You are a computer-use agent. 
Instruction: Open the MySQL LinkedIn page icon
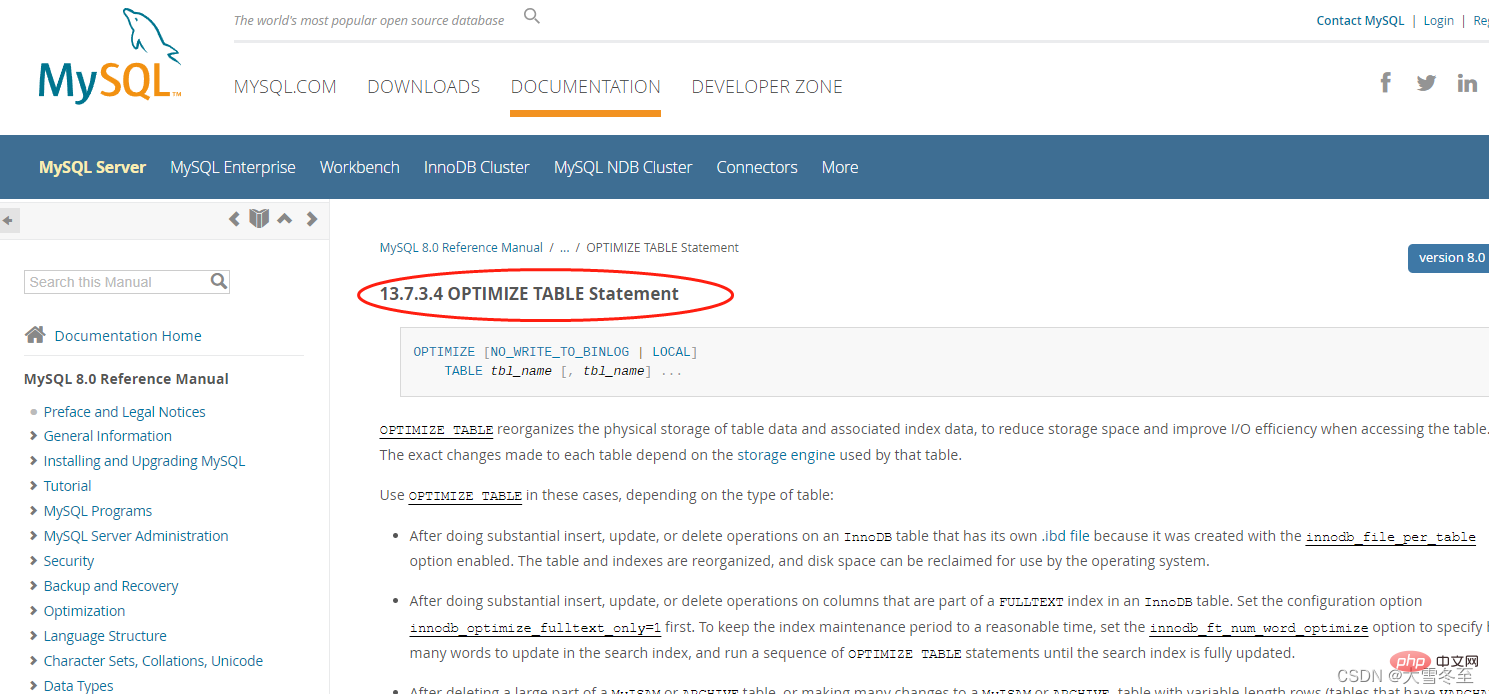(x=1467, y=83)
